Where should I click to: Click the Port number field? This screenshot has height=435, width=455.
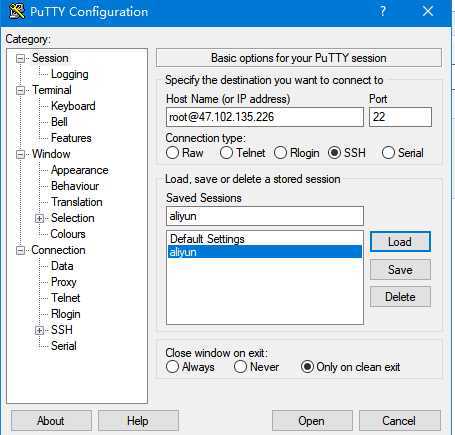(400, 117)
